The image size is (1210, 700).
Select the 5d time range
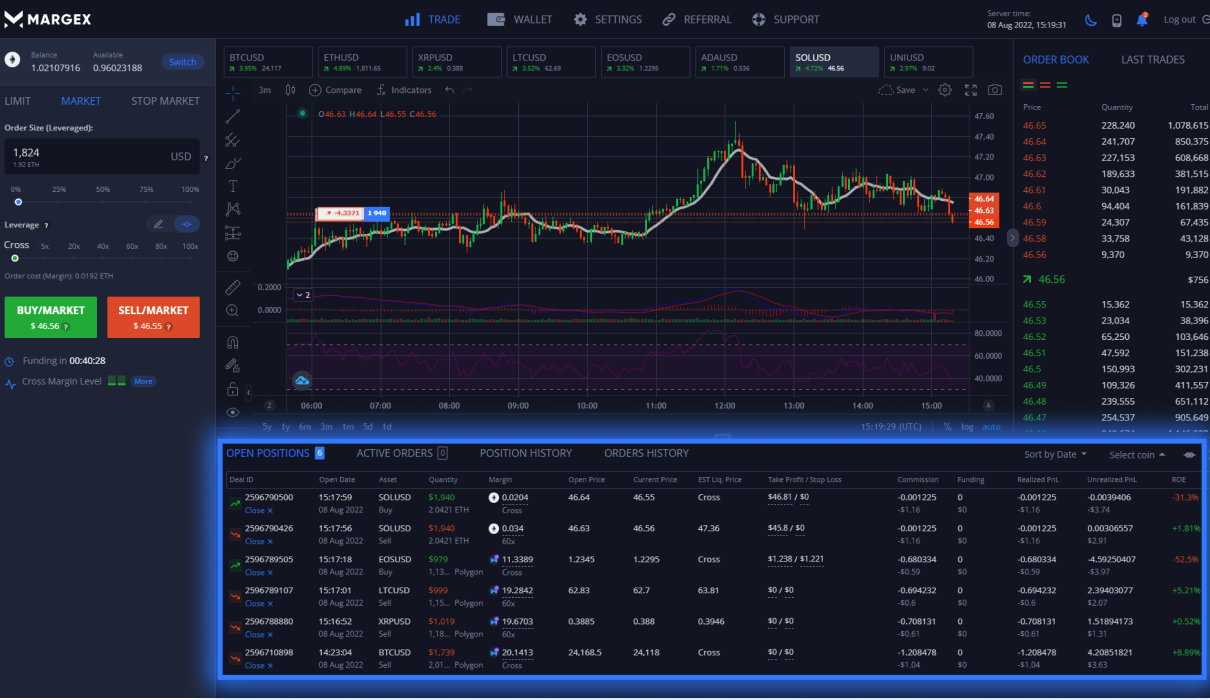point(368,427)
